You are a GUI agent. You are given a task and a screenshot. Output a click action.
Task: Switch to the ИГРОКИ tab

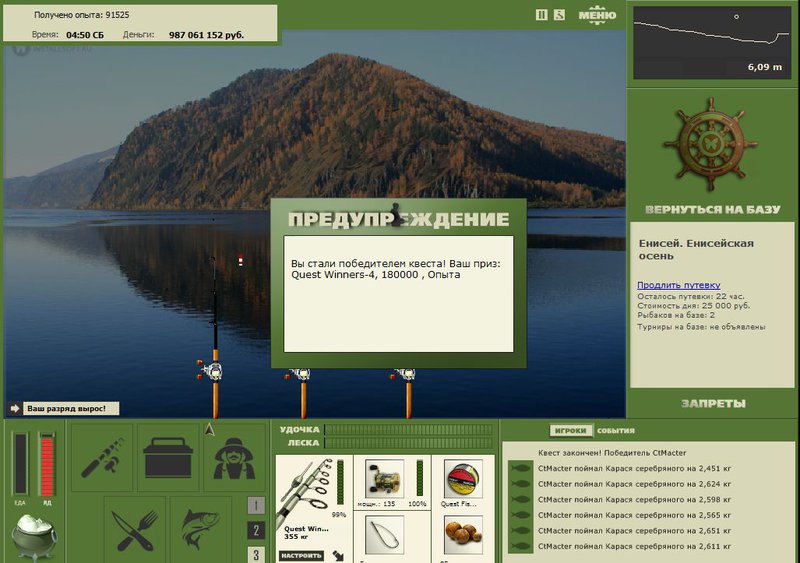(x=571, y=430)
